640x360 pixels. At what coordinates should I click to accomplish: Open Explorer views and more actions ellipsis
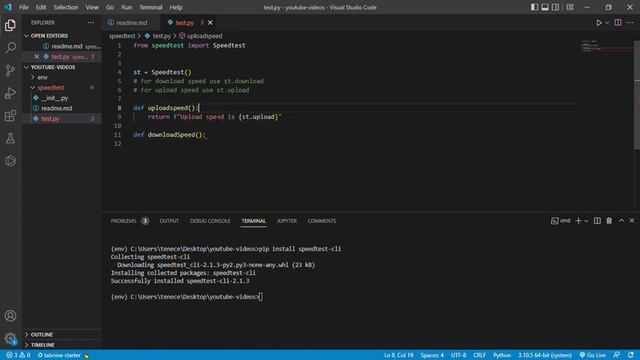pyautogui.click(x=91, y=23)
